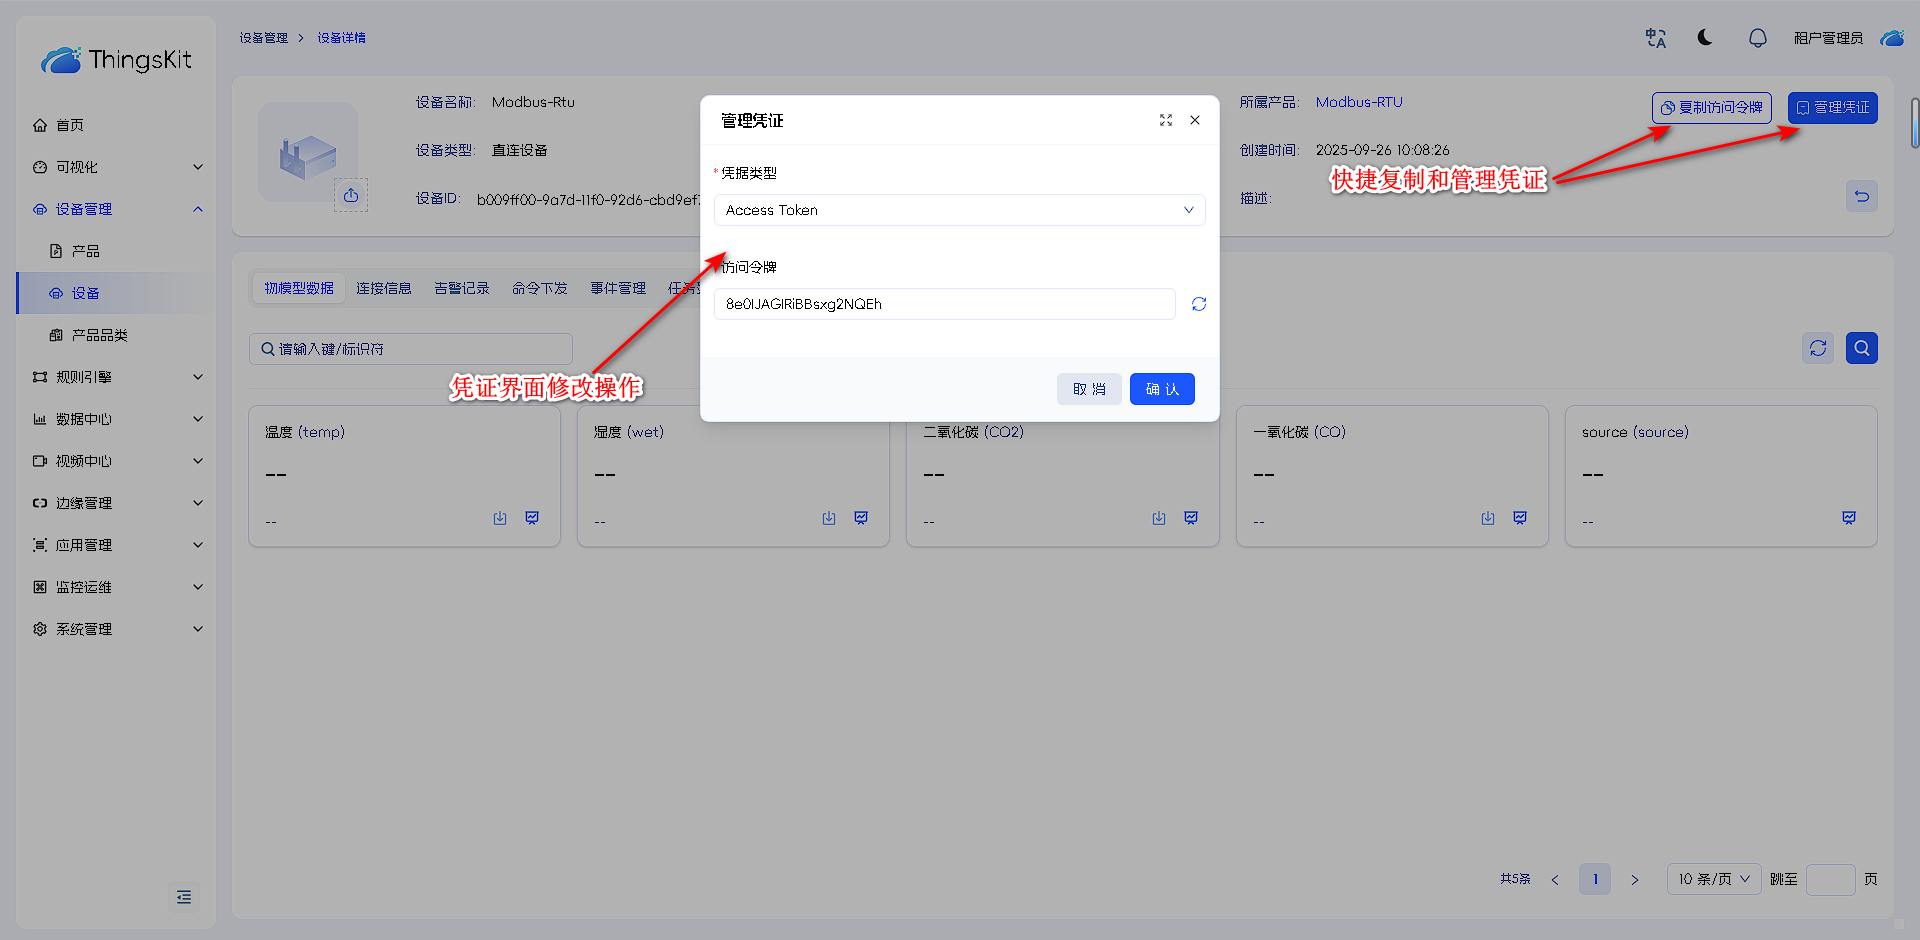This screenshot has height=940, width=1920.
Task: Select the products item in sidebar
Action: (x=85, y=251)
